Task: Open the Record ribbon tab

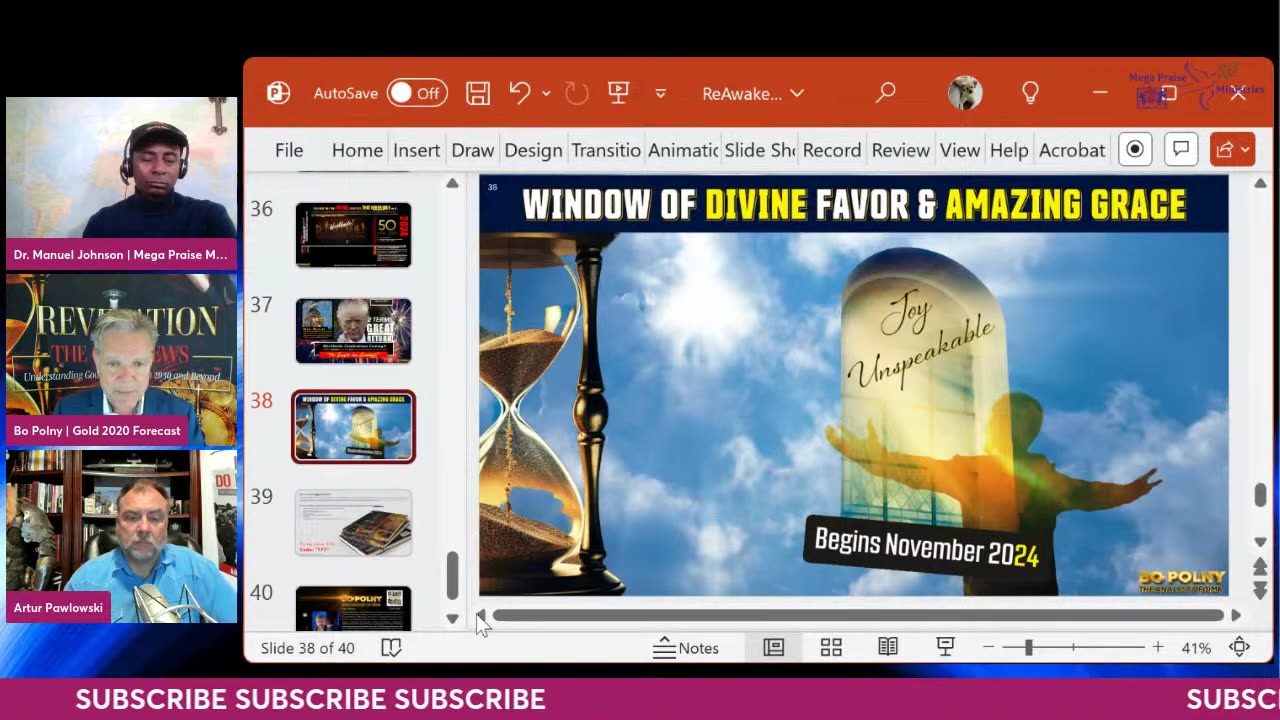Action: [x=831, y=150]
